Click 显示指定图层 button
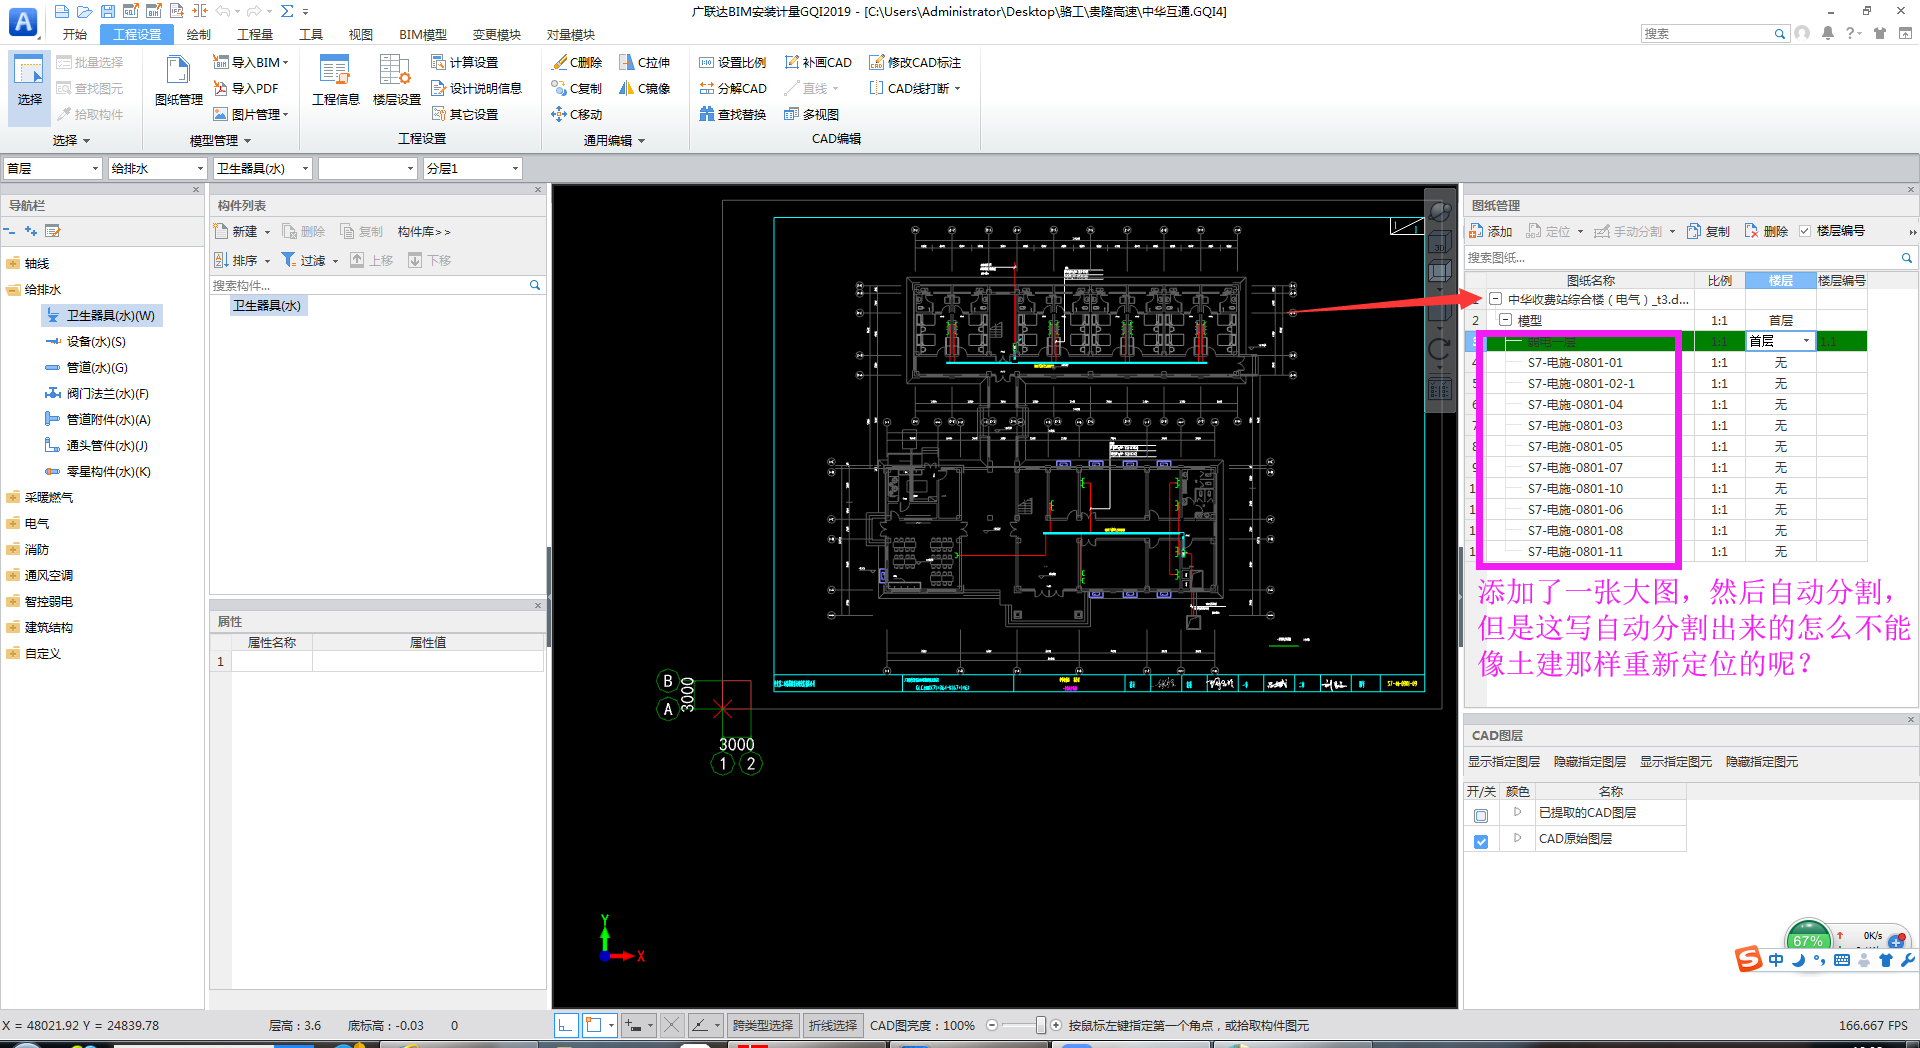The height and width of the screenshot is (1048, 1920). 1504,762
